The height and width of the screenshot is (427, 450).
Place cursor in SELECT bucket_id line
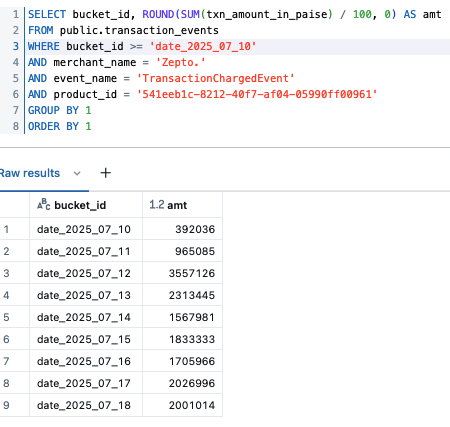[x=235, y=14]
